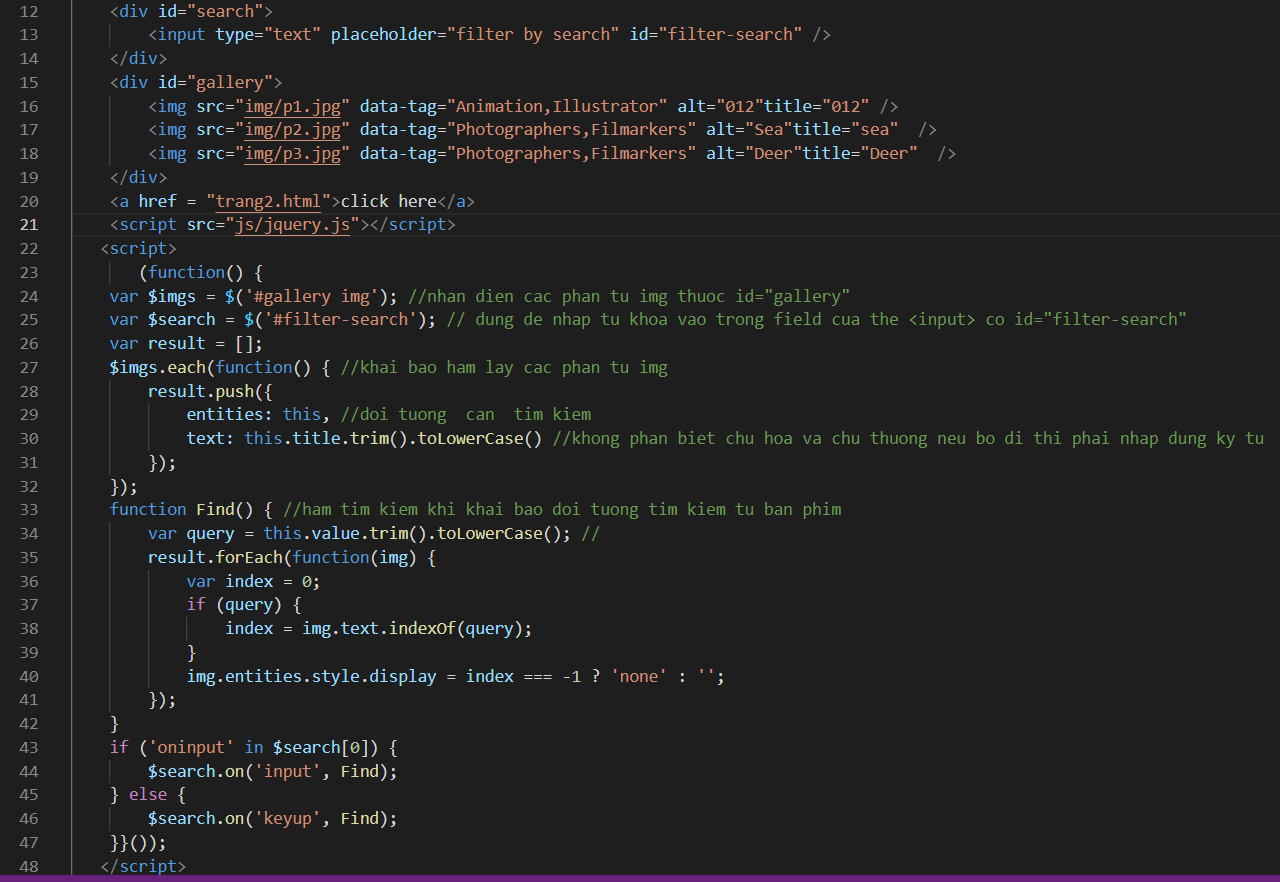Select line number 40 in the gutter

coord(29,676)
